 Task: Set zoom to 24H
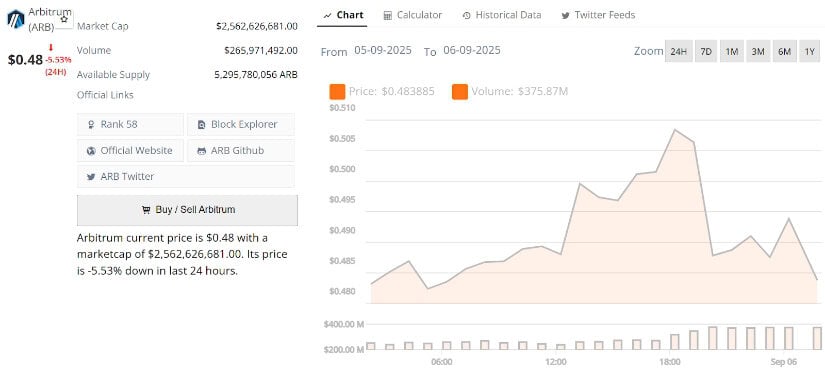click(678, 52)
